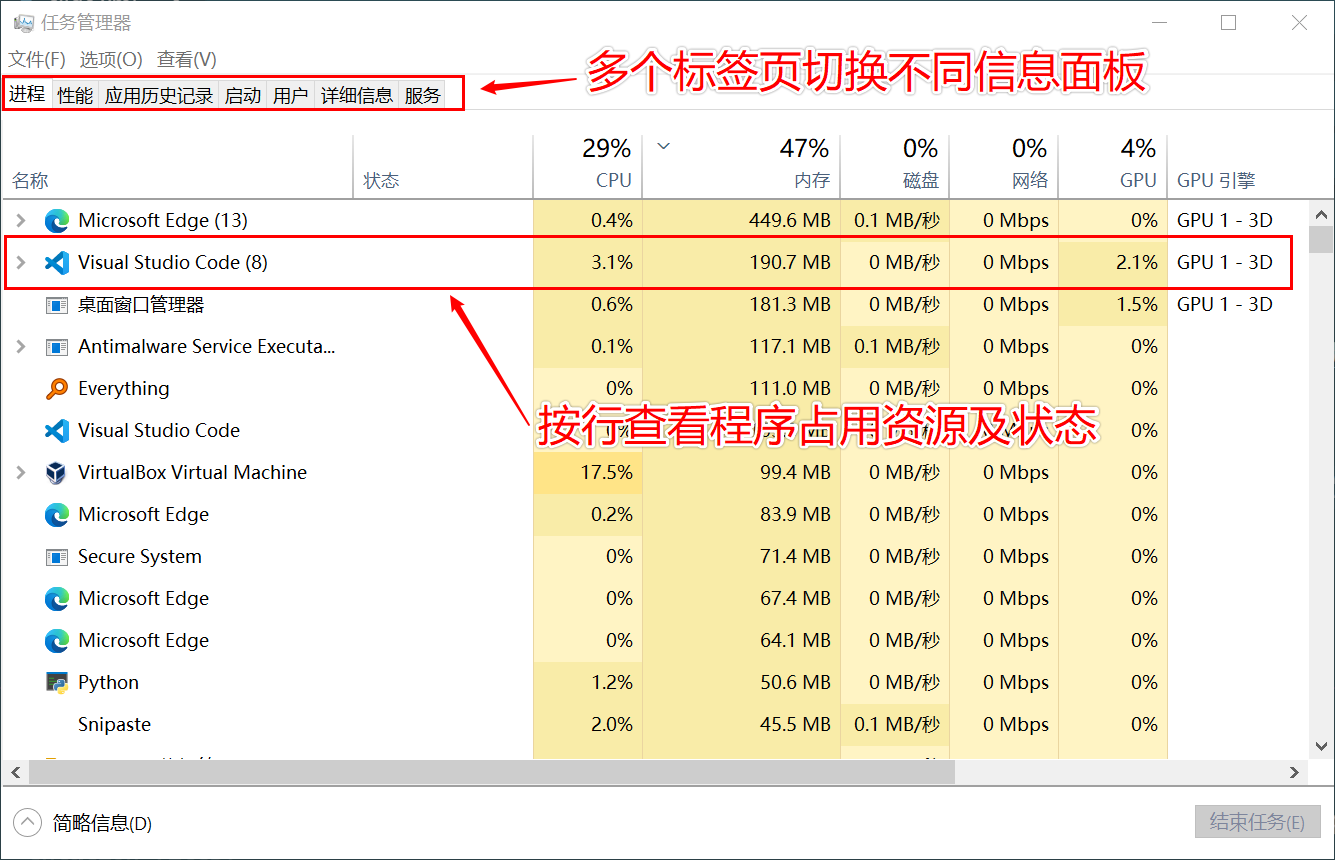Expand the VirtualBox Virtual Machine row

coord(21,472)
